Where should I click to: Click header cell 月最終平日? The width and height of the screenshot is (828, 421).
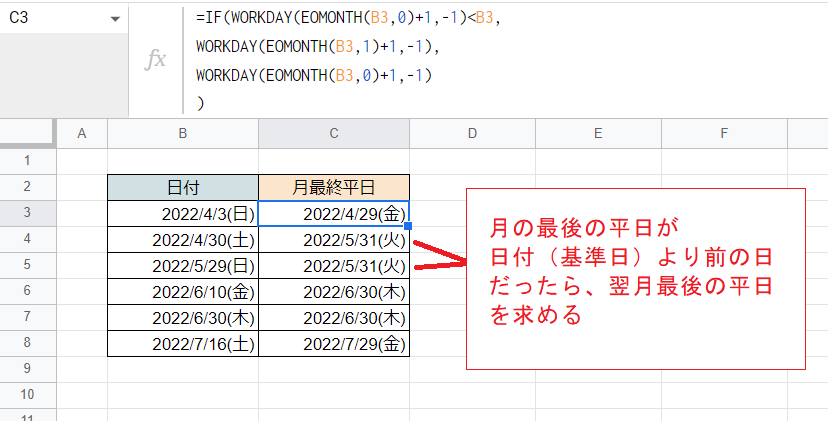(x=334, y=187)
